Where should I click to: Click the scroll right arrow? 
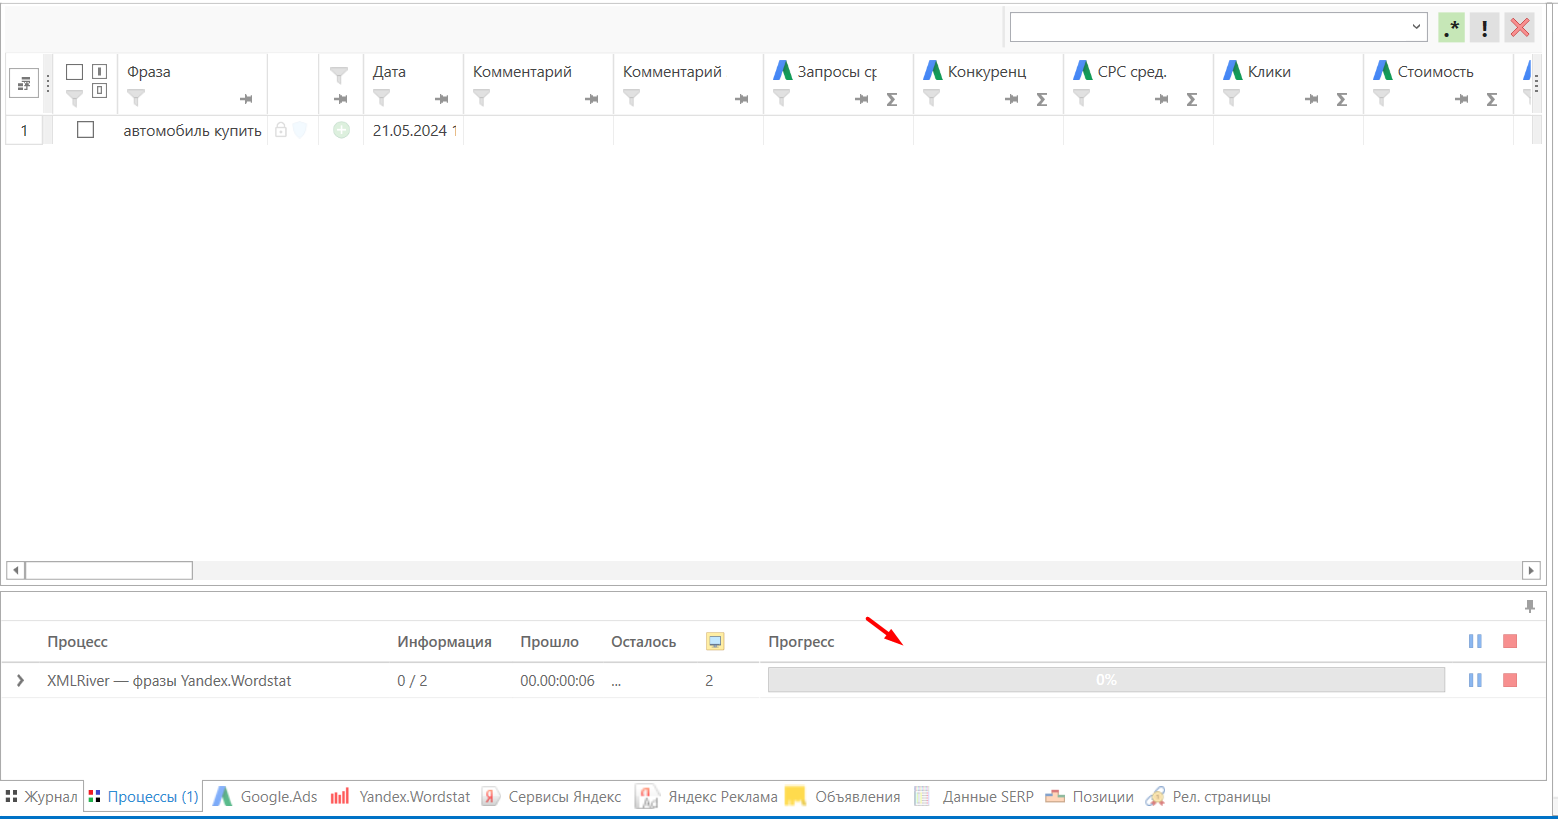click(x=1531, y=571)
